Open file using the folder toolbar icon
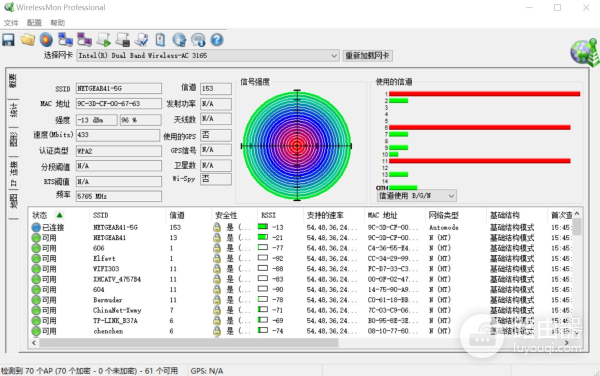Image resolution: width=600 pixels, height=376 pixels. 28,39
